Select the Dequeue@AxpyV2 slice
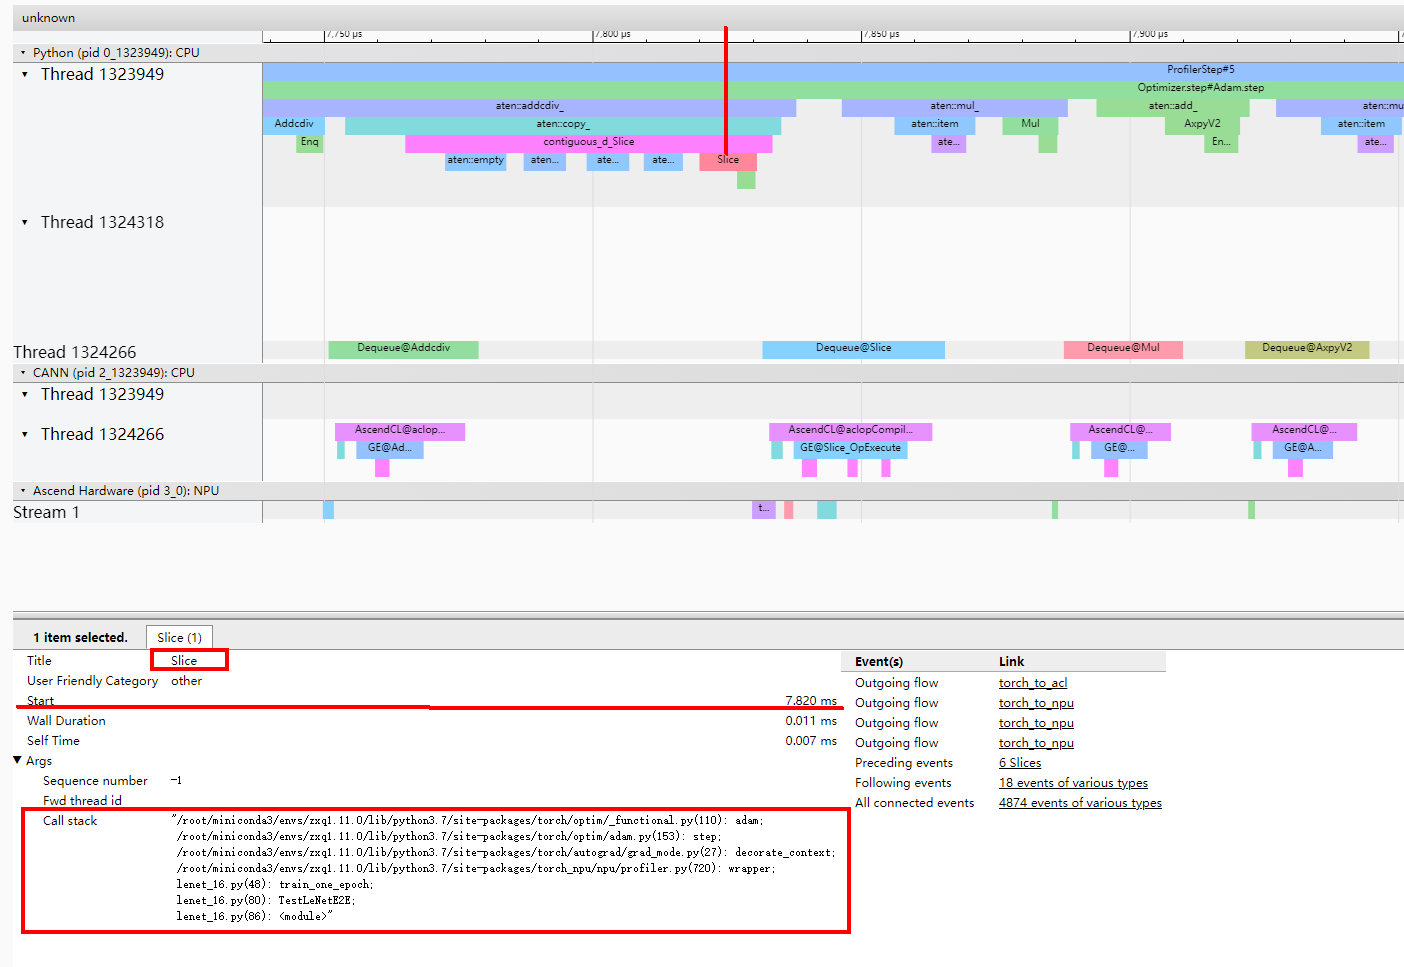Screen dimensions: 1404x967 [x=1307, y=349]
